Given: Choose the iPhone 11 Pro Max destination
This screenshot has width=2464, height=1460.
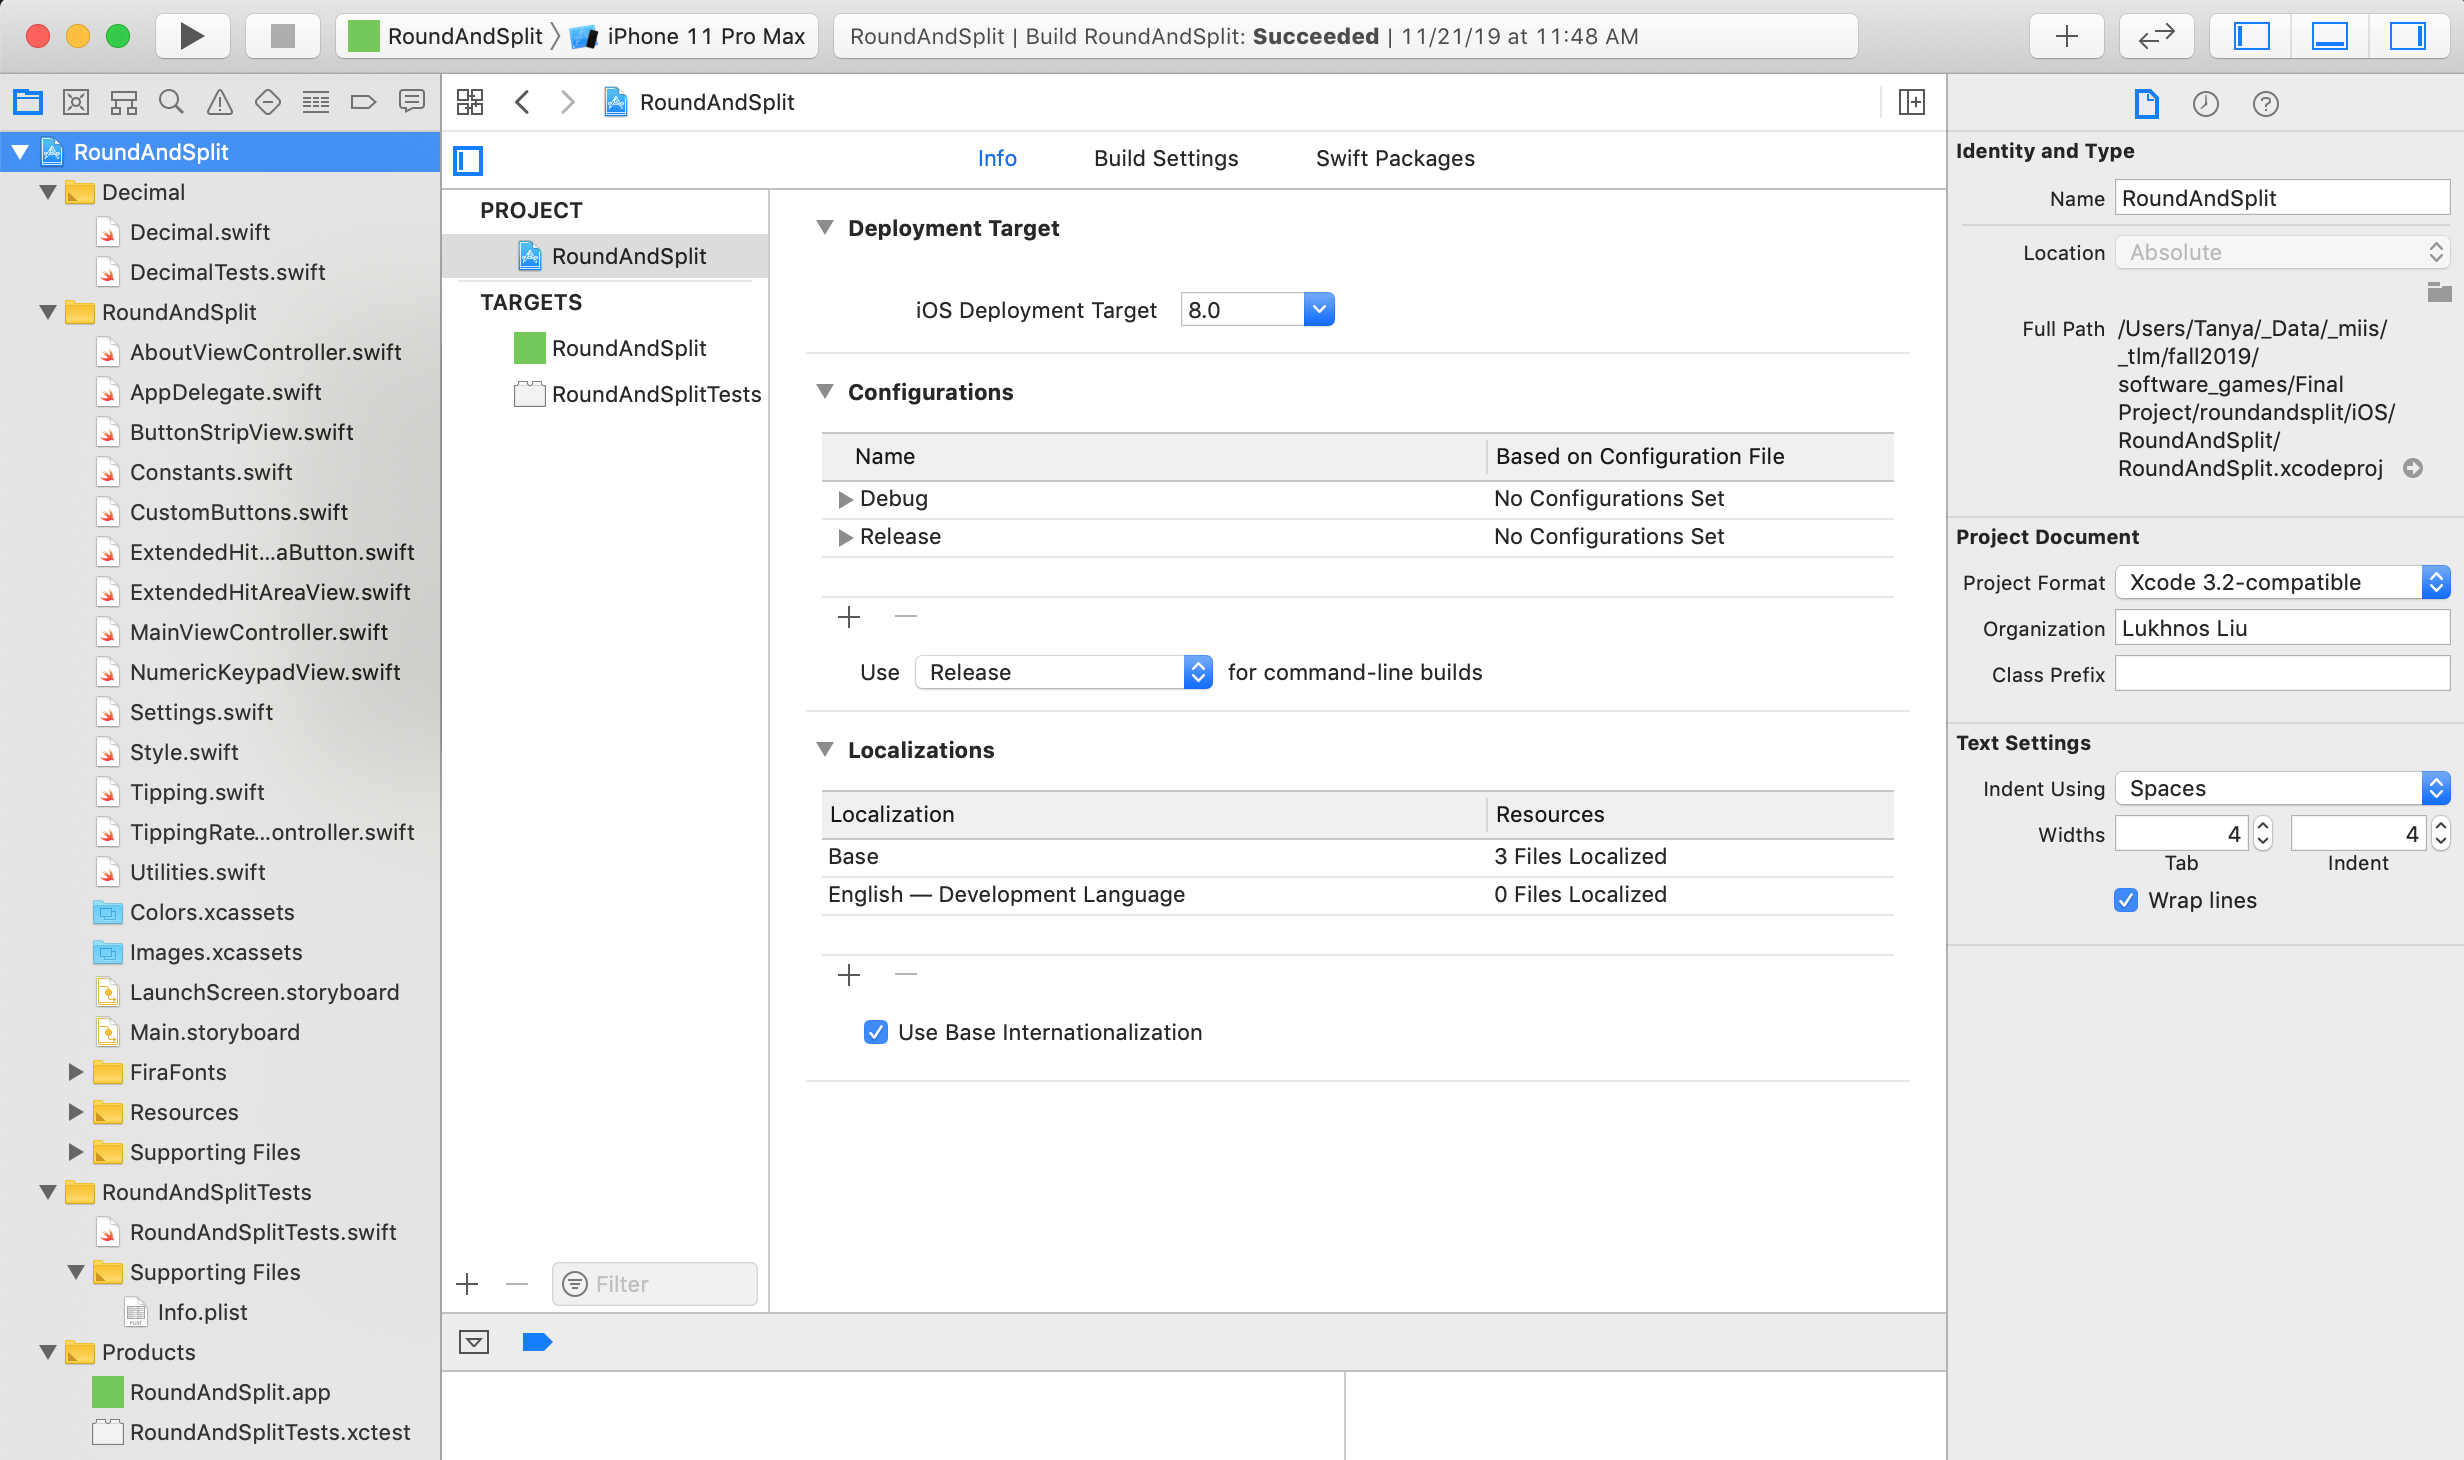Looking at the screenshot, I should [688, 37].
